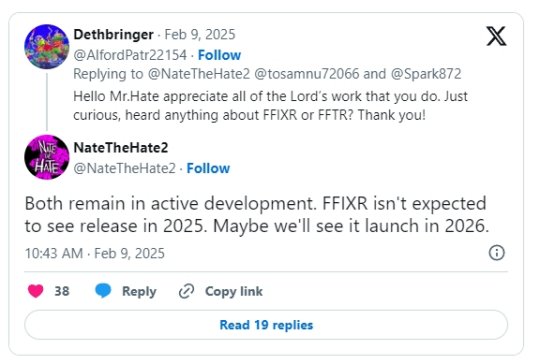Image resolution: width=540 pixels, height=364 pixels.
Task: Click the blue reply bubble icon
Action: tap(103, 291)
